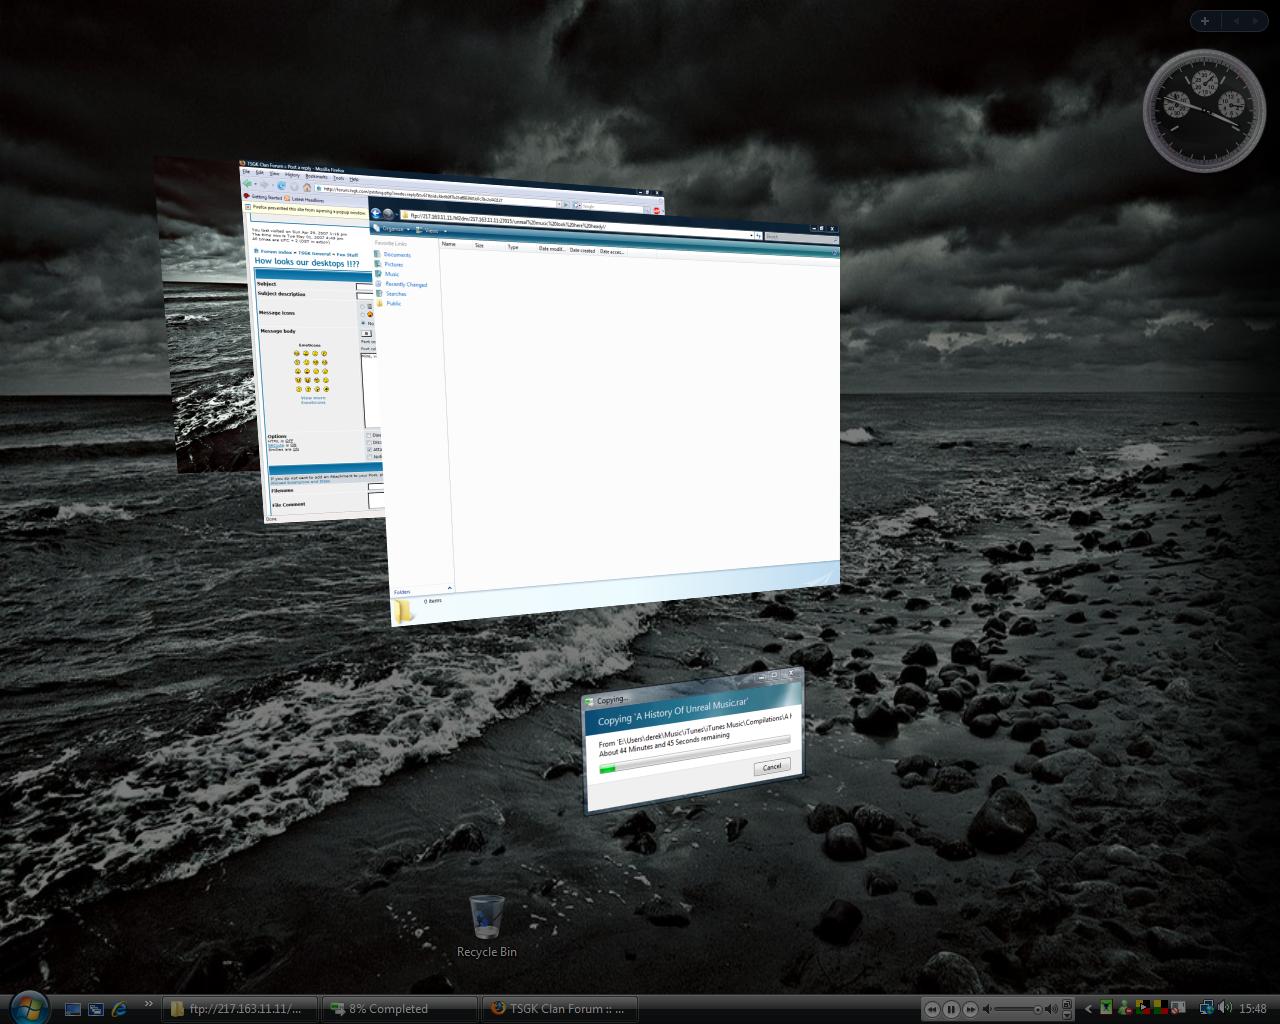This screenshot has height=1024, width=1280.
Task: Click the Home icon in Firefox toolbar
Action: click(307, 186)
